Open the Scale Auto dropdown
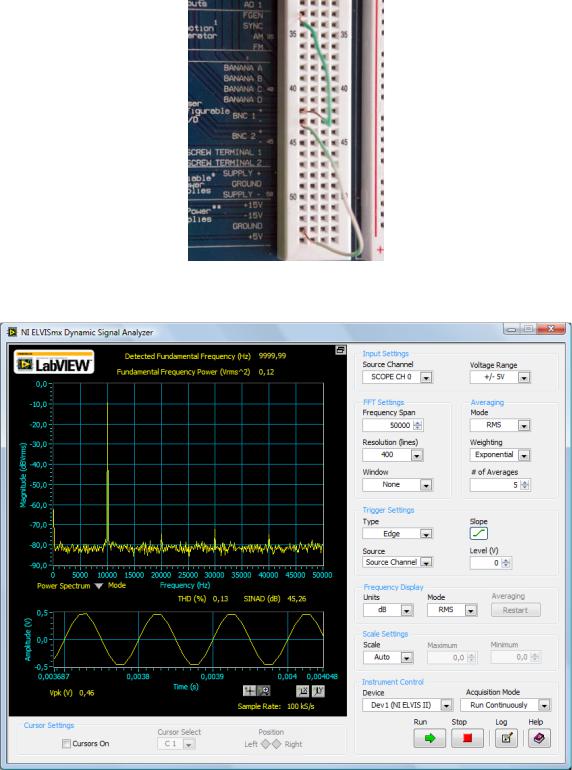This screenshot has height=770, width=572. [407, 657]
